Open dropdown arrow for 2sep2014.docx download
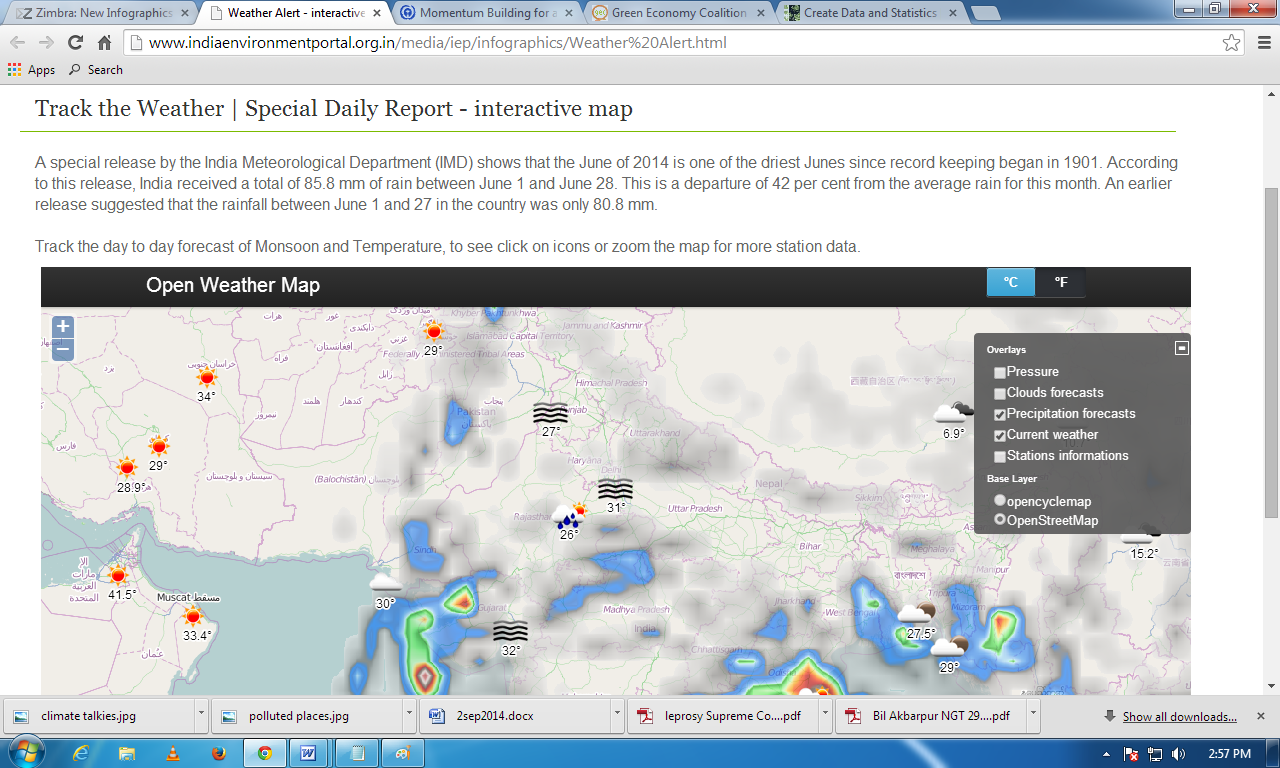1280x768 pixels. (617, 716)
